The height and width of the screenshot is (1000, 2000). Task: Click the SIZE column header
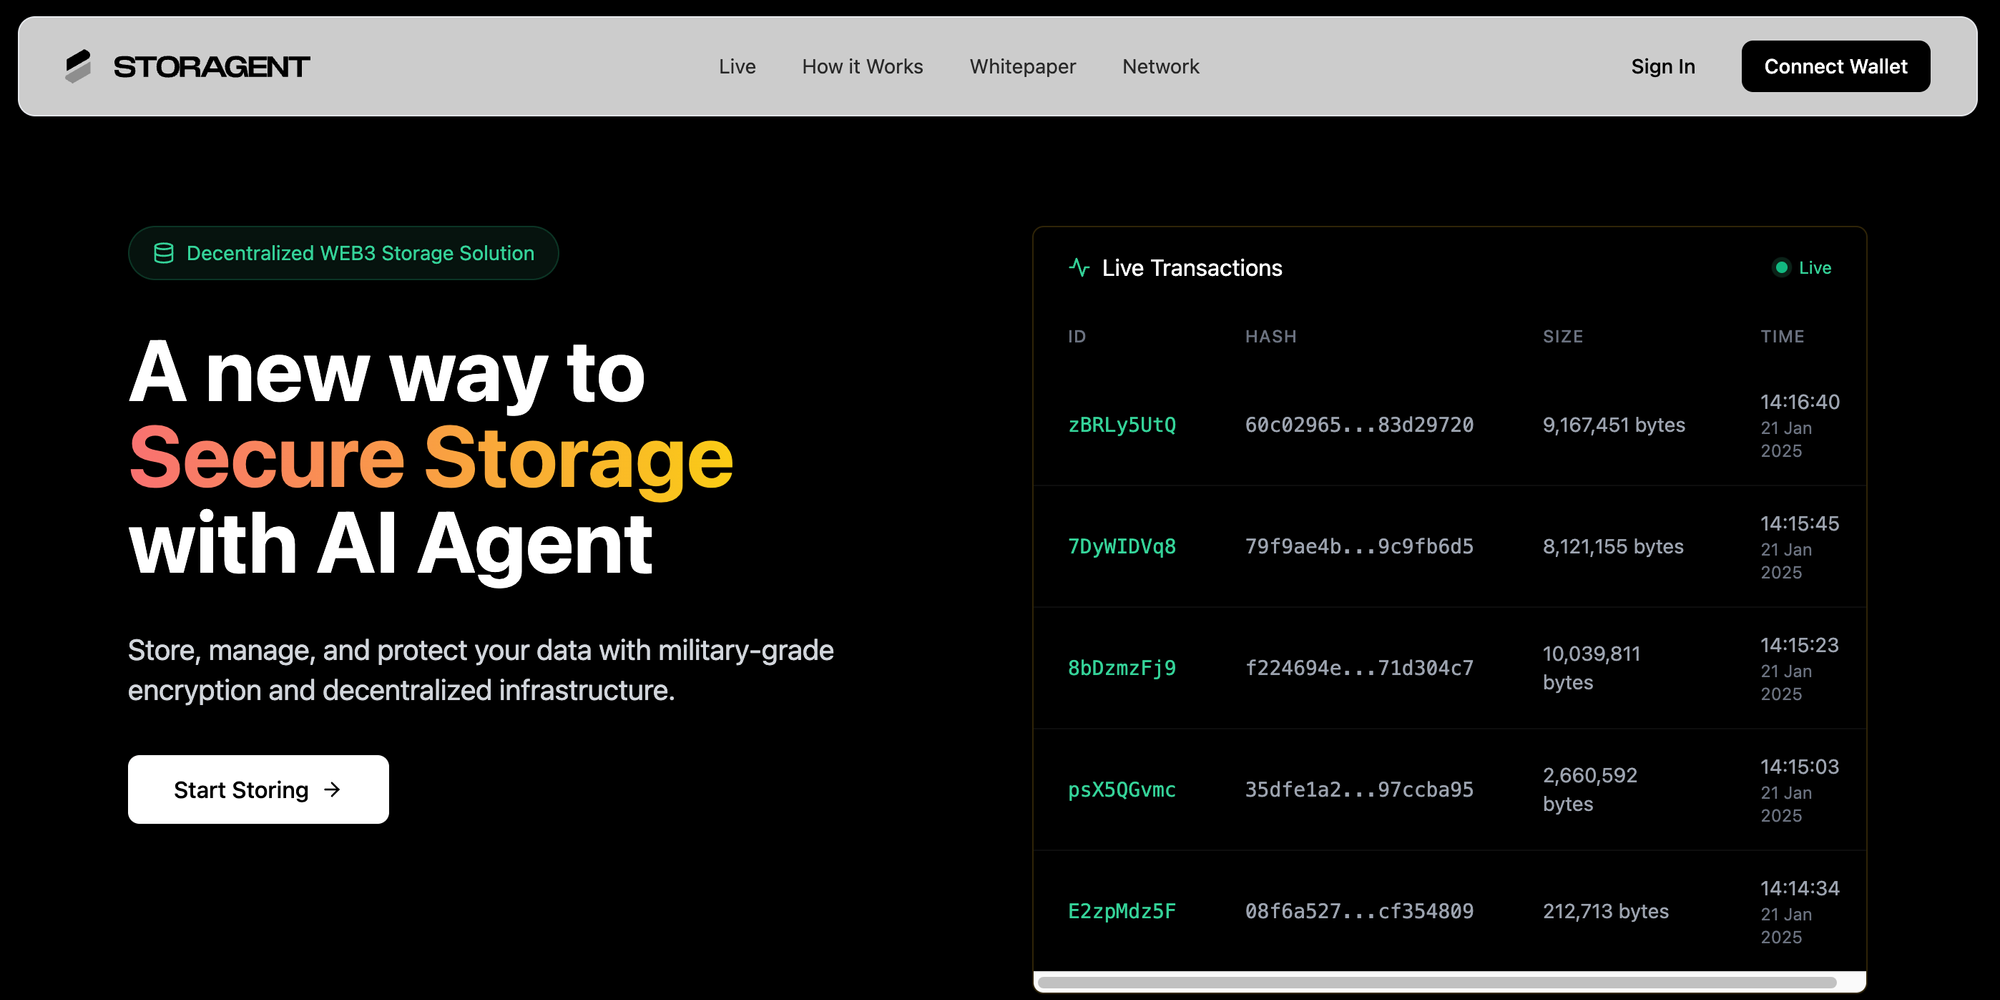[1563, 337]
